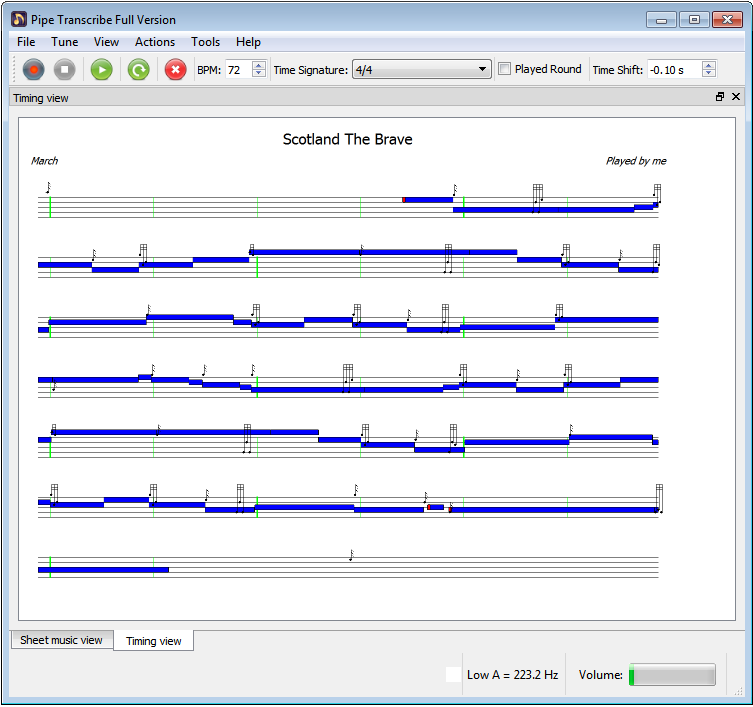This screenshot has width=753, height=707.
Task: Click the Scotland The Brave title
Action: (347, 139)
